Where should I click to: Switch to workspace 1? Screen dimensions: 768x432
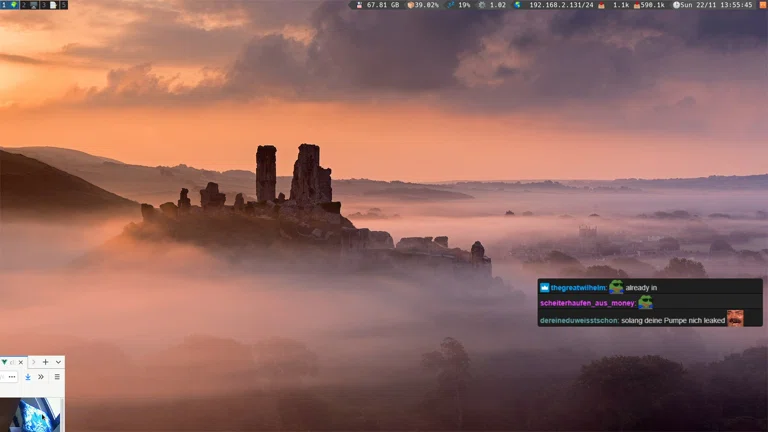click(4, 5)
